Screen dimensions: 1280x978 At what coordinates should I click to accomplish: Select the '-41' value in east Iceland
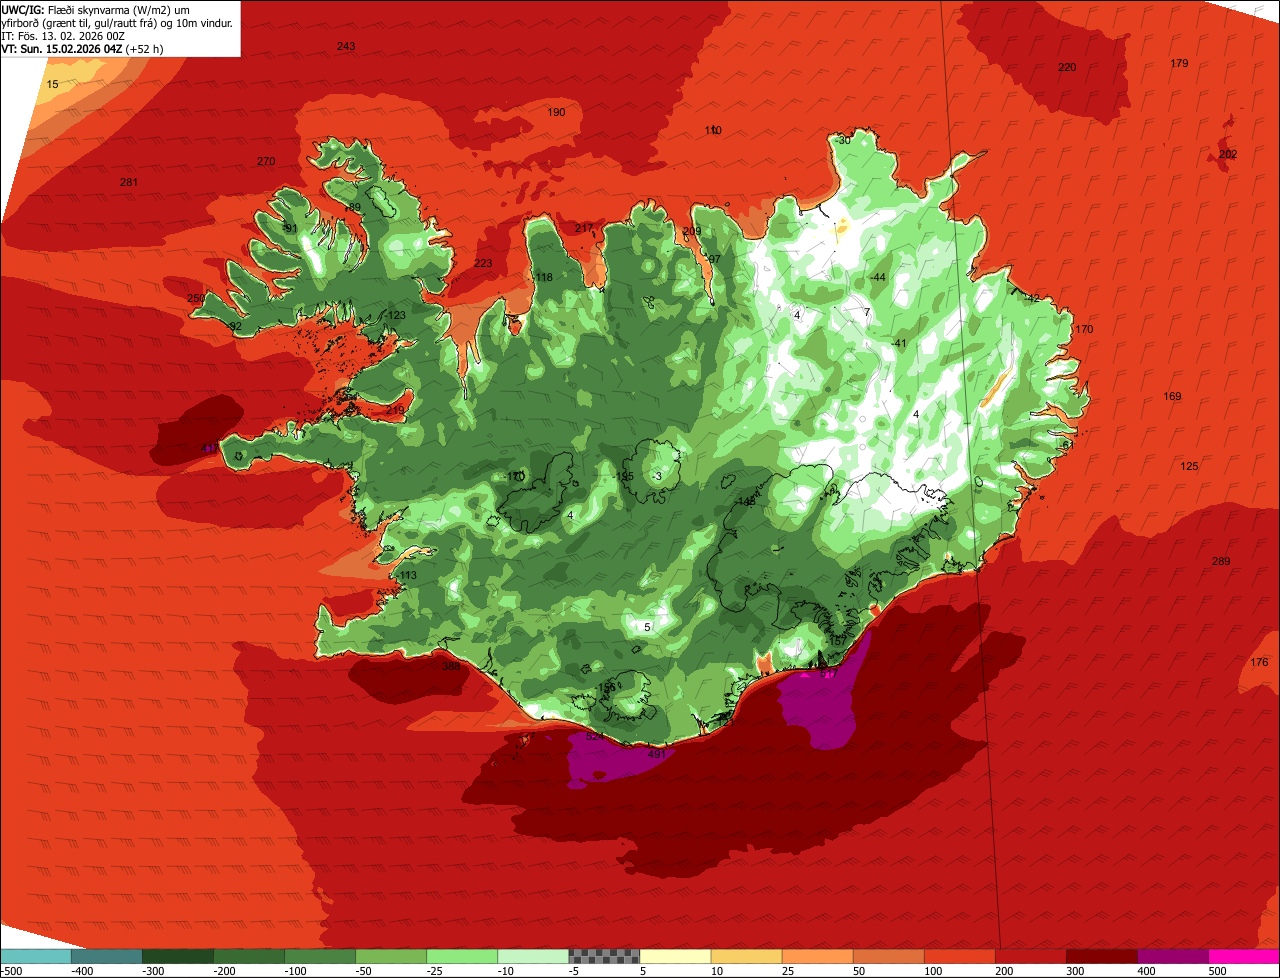point(898,343)
